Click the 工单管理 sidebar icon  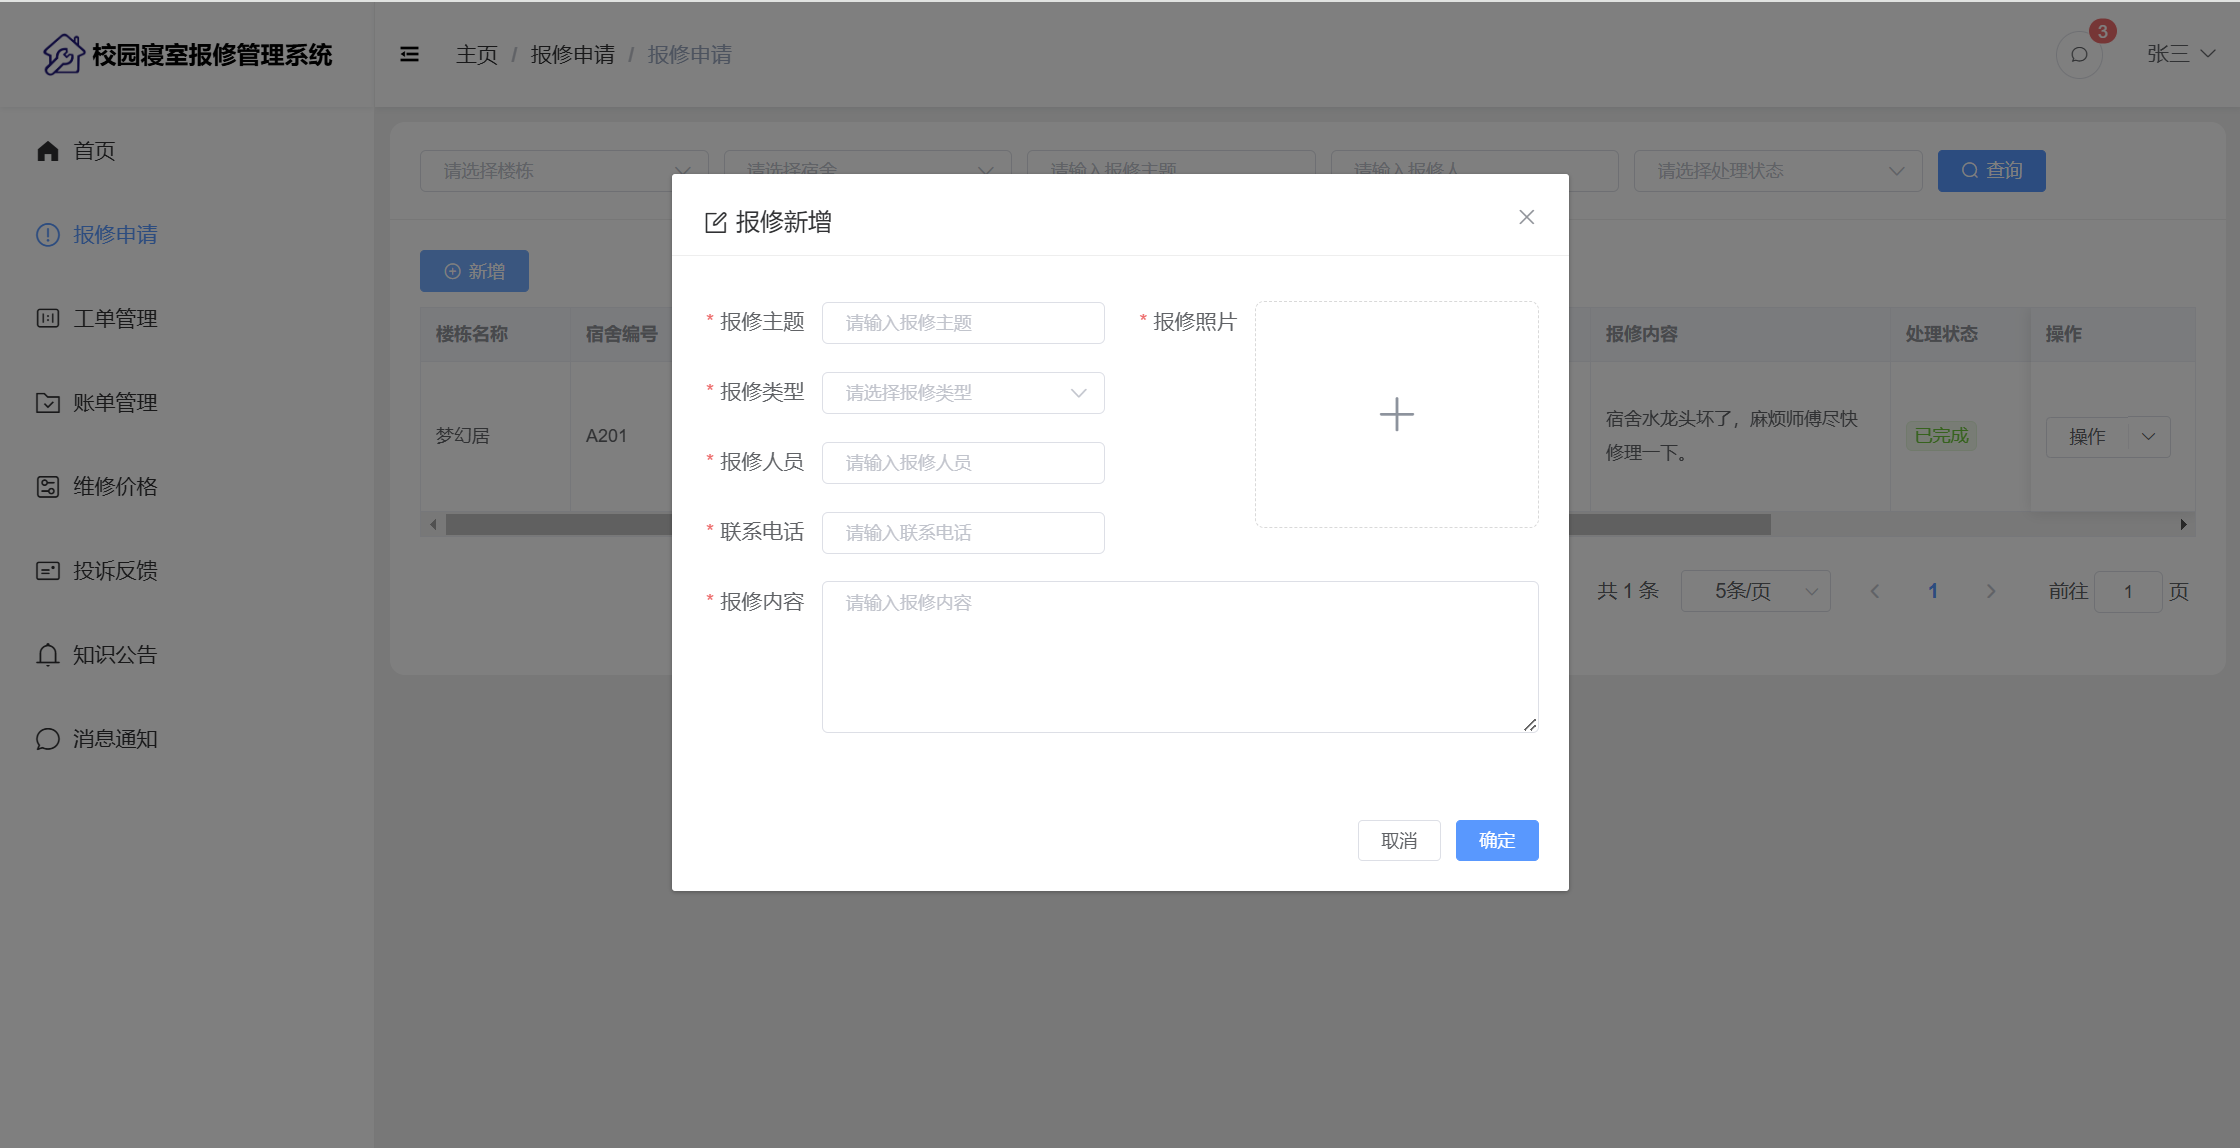coord(48,319)
